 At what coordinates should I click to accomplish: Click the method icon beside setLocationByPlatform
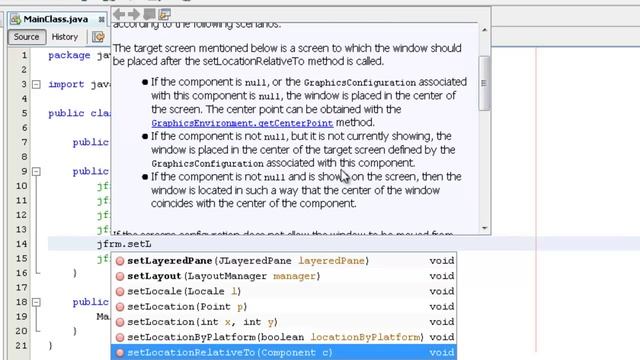point(120,338)
